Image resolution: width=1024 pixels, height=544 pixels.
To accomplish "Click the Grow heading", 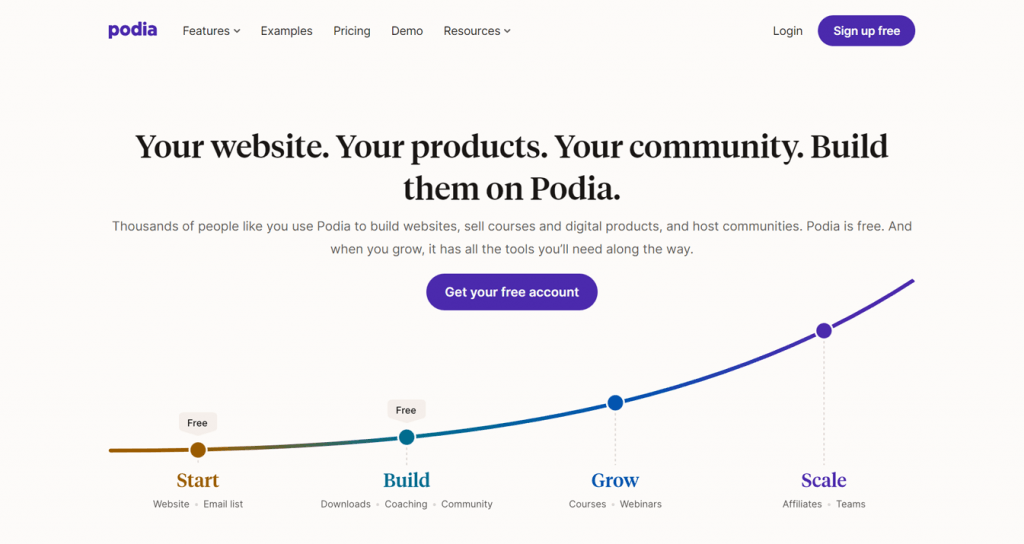I will [615, 480].
